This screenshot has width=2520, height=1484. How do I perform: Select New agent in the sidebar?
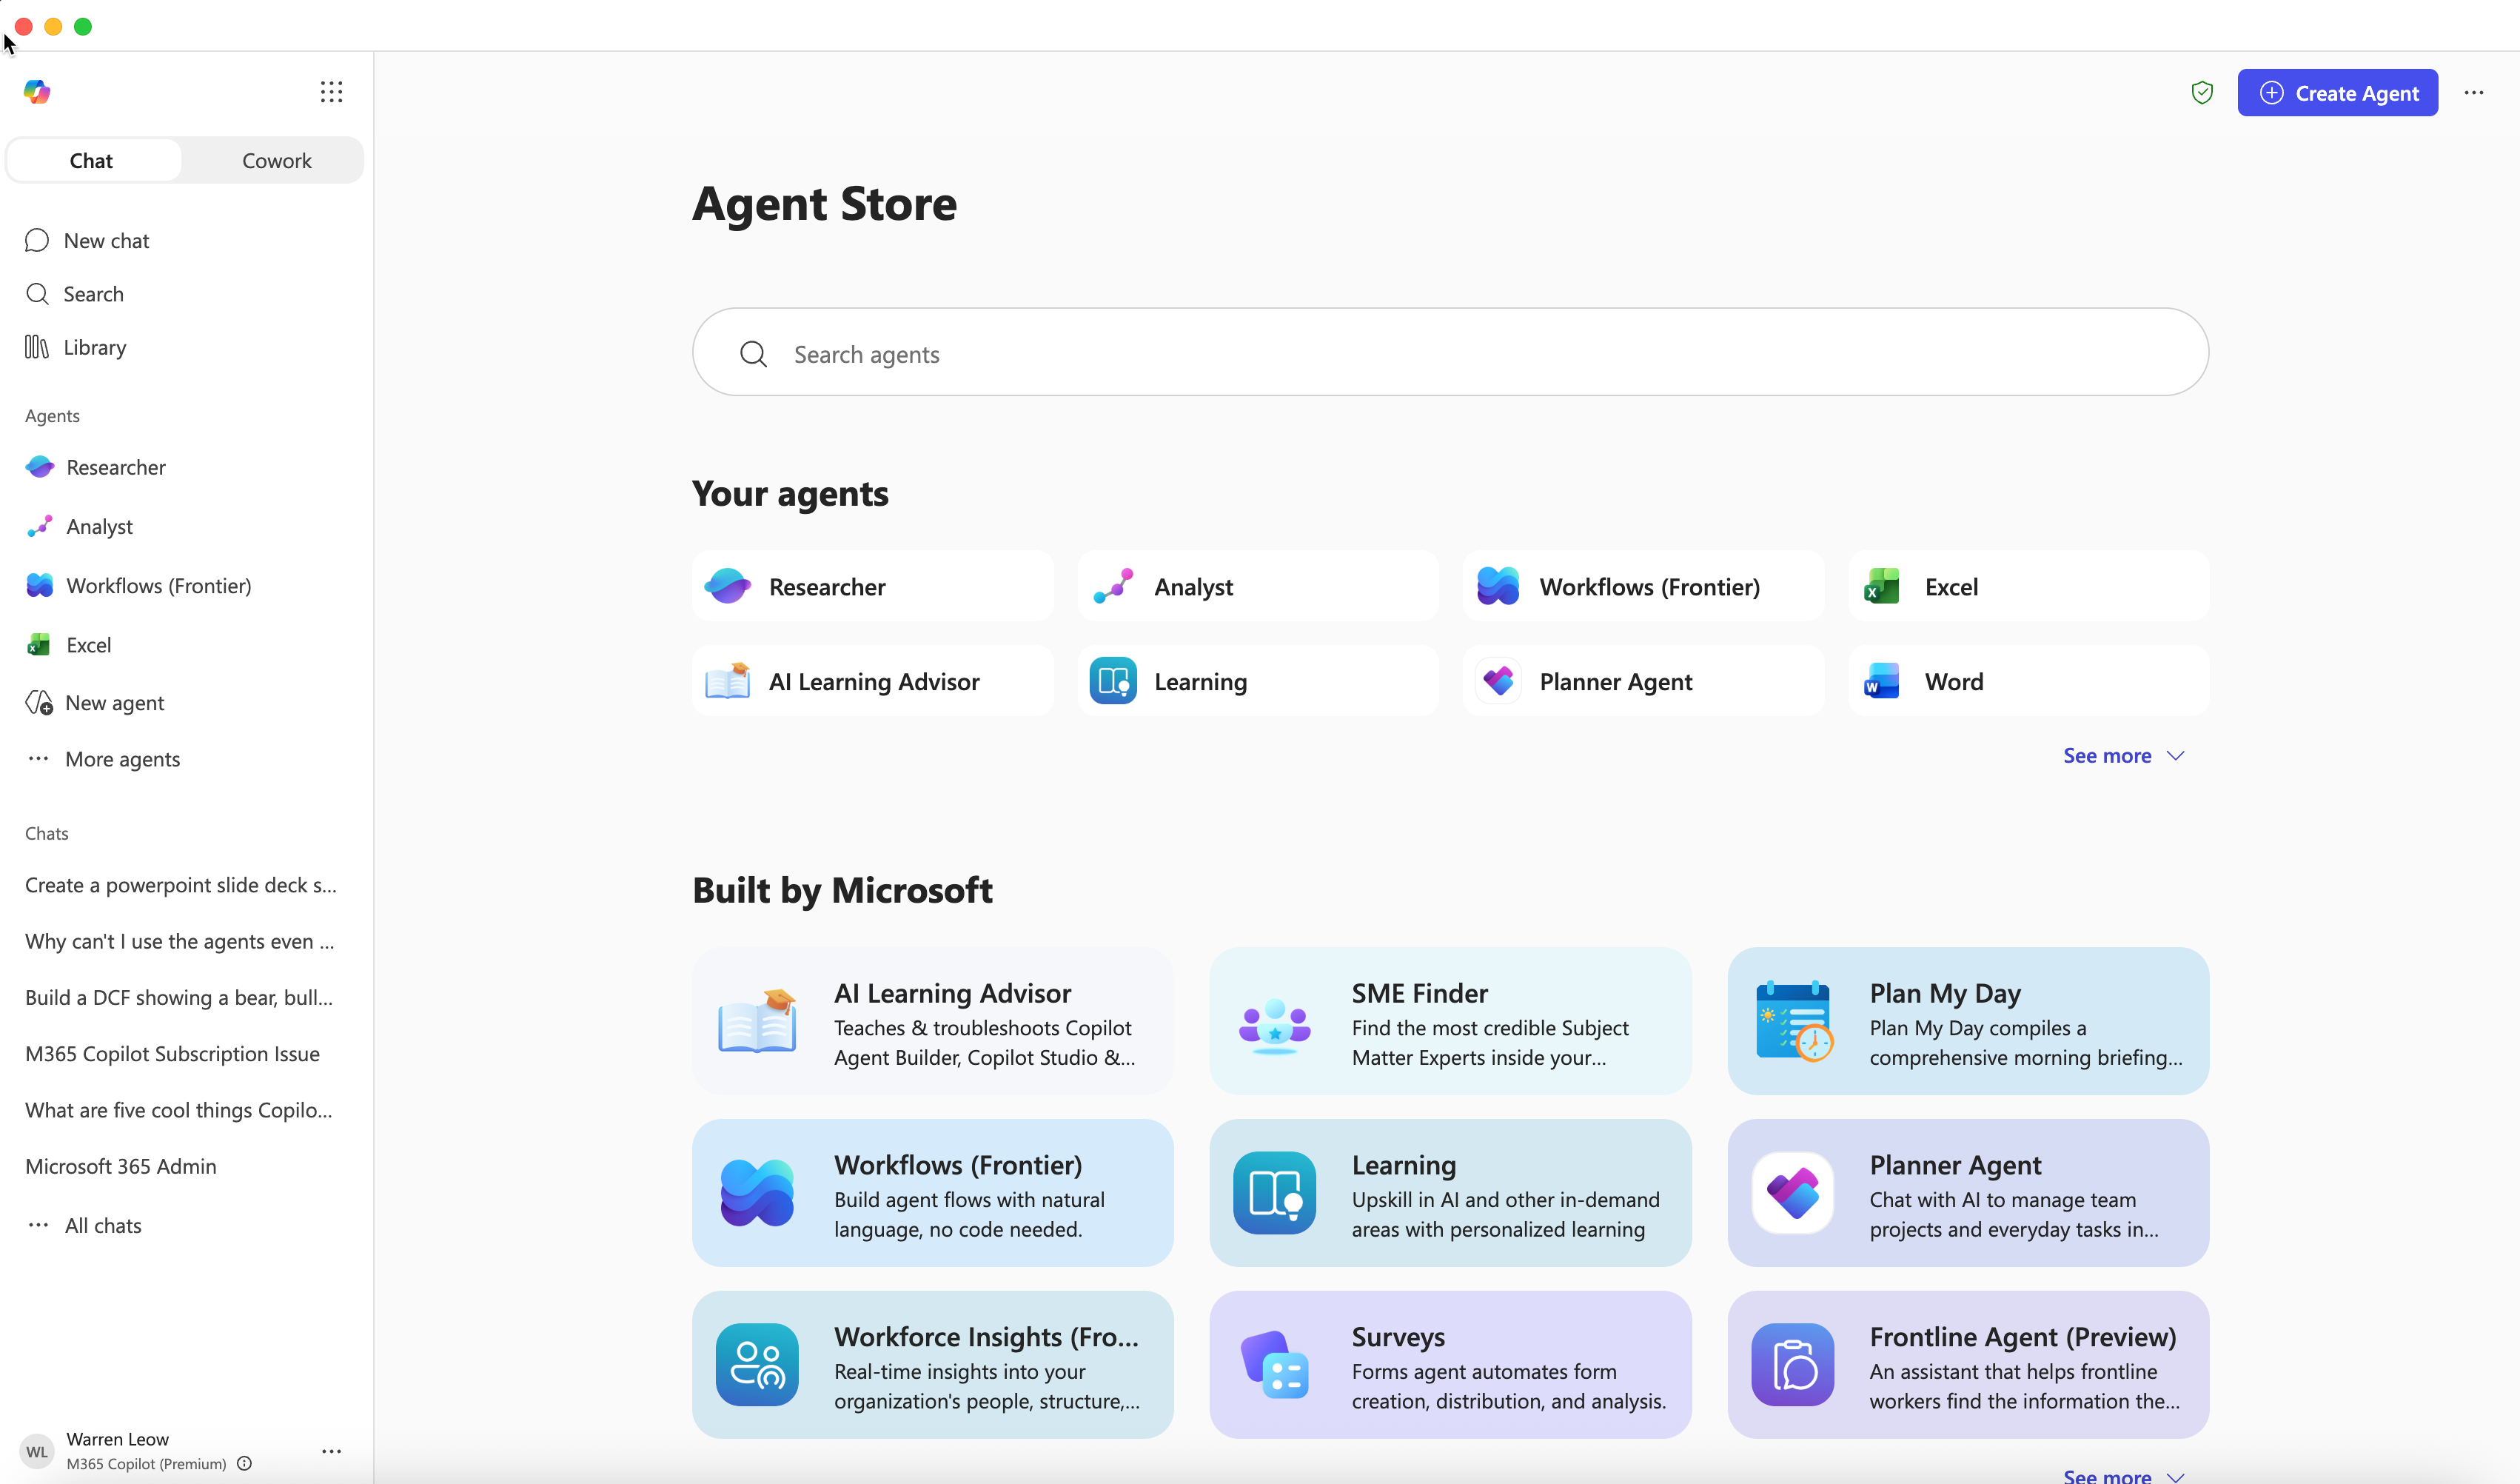coord(186,703)
